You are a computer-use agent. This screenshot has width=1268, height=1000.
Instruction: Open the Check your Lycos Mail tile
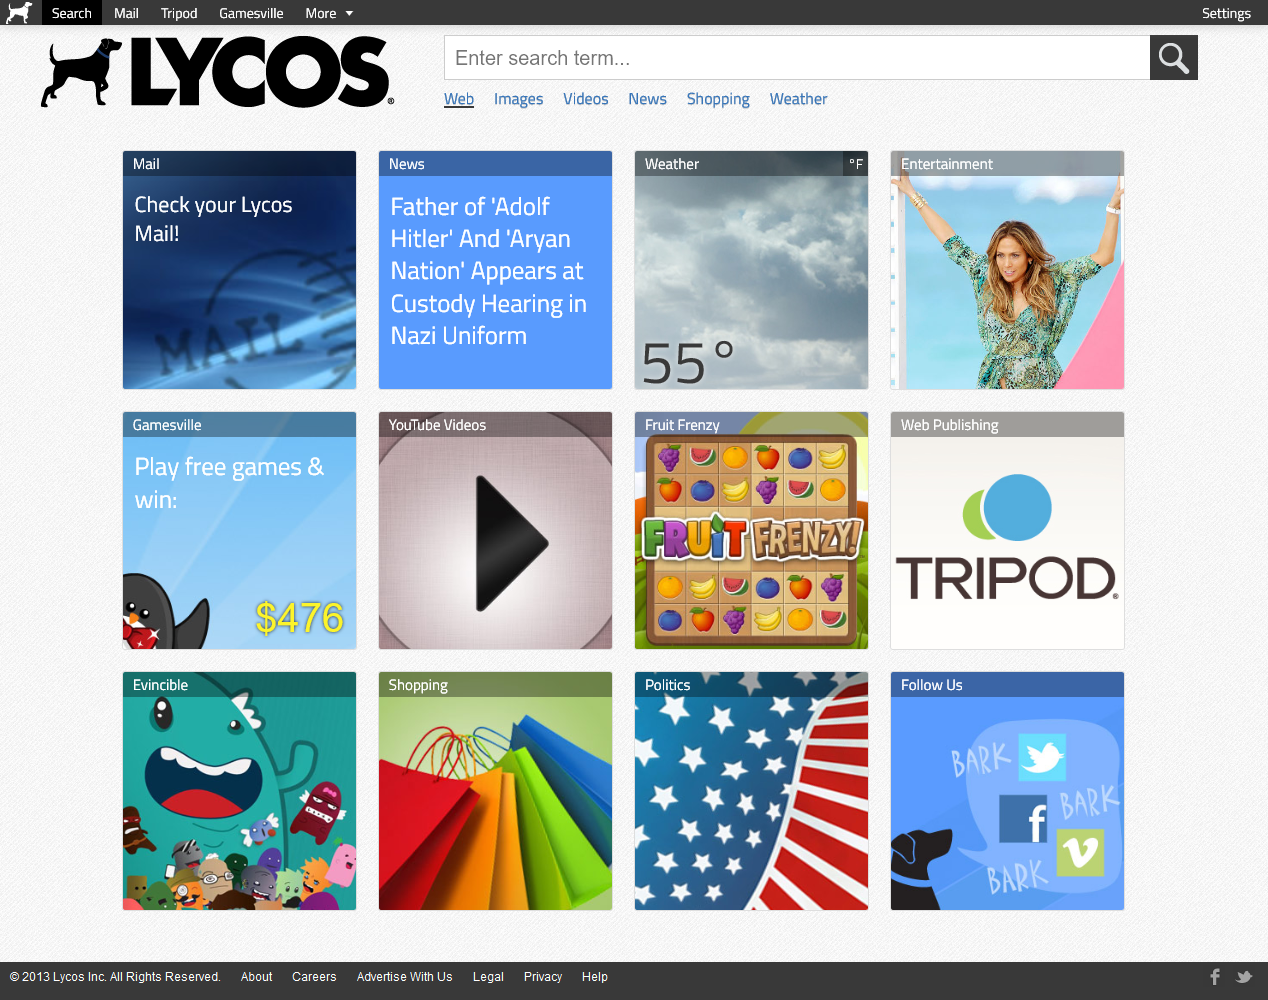click(x=239, y=270)
